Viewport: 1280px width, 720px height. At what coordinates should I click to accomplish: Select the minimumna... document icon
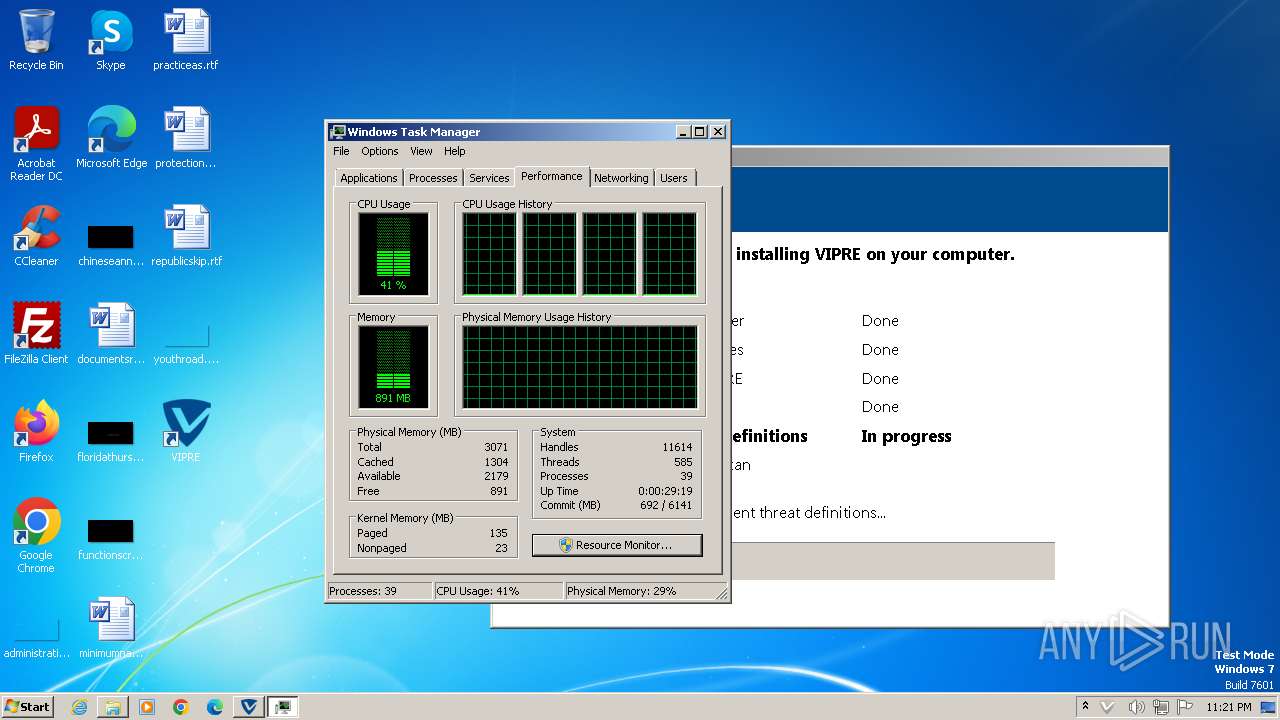pyautogui.click(x=111, y=628)
